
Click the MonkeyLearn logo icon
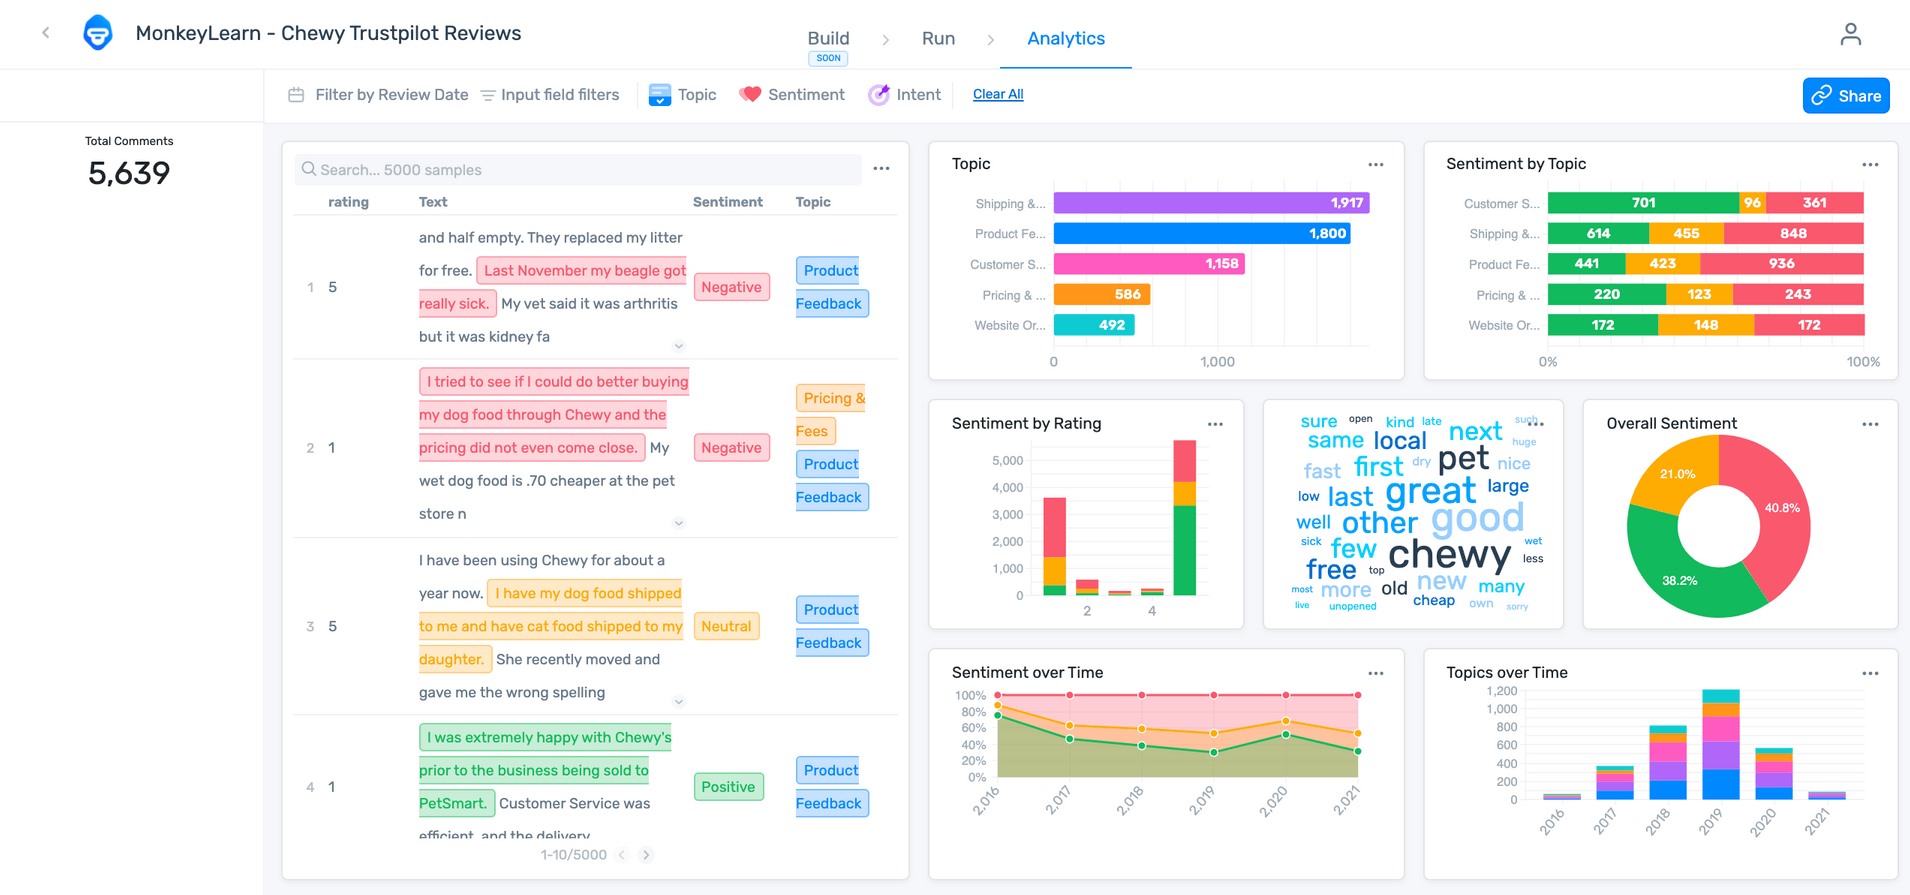[98, 33]
